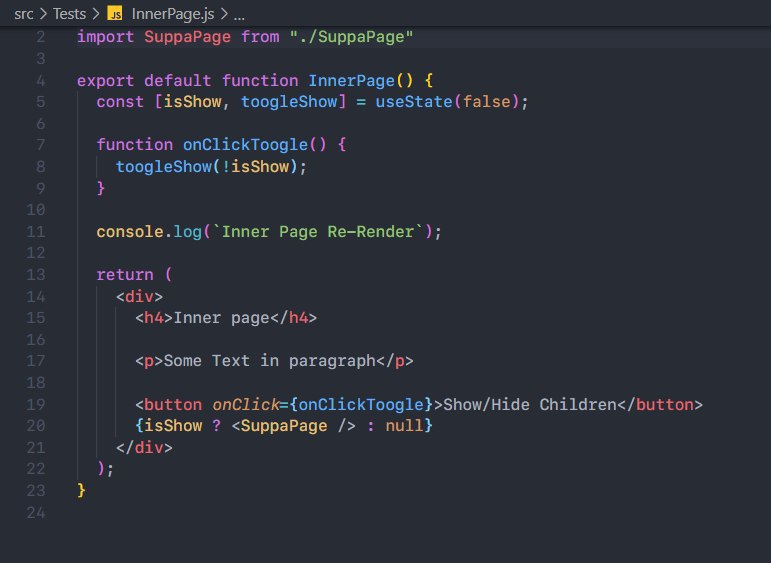771x563 pixels.
Task: Click the 'Inner Page Re-Render' template string
Action: coord(318,231)
